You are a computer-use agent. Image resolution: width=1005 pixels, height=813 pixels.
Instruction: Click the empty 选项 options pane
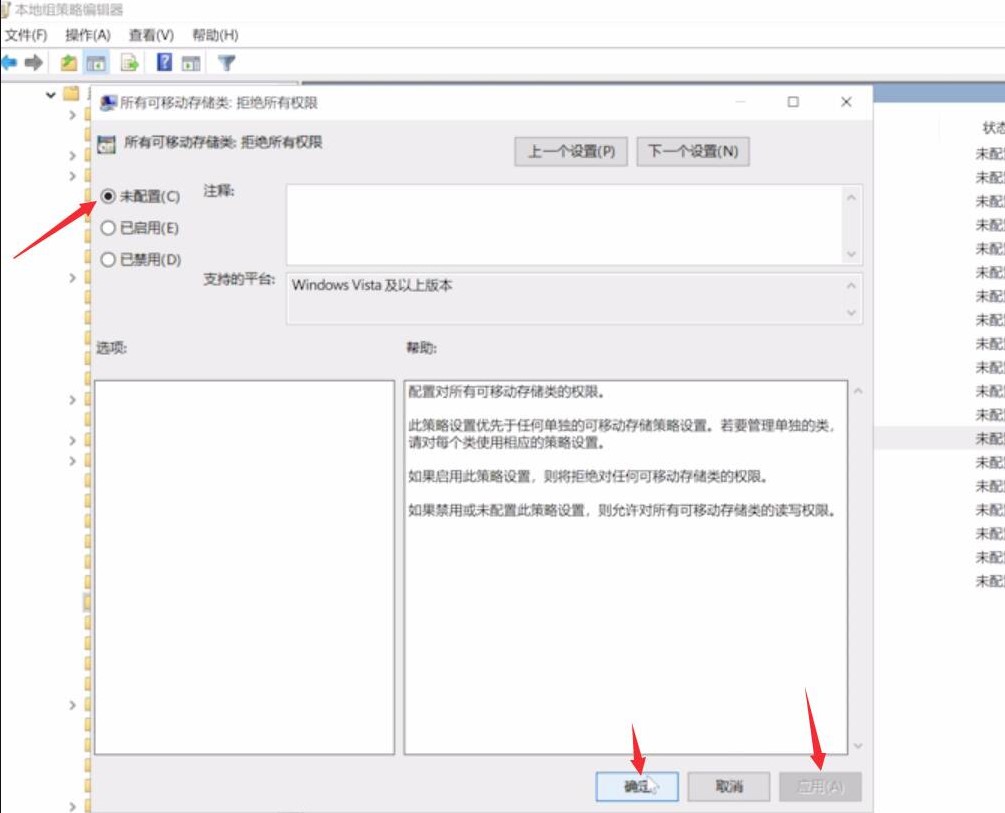click(x=244, y=567)
